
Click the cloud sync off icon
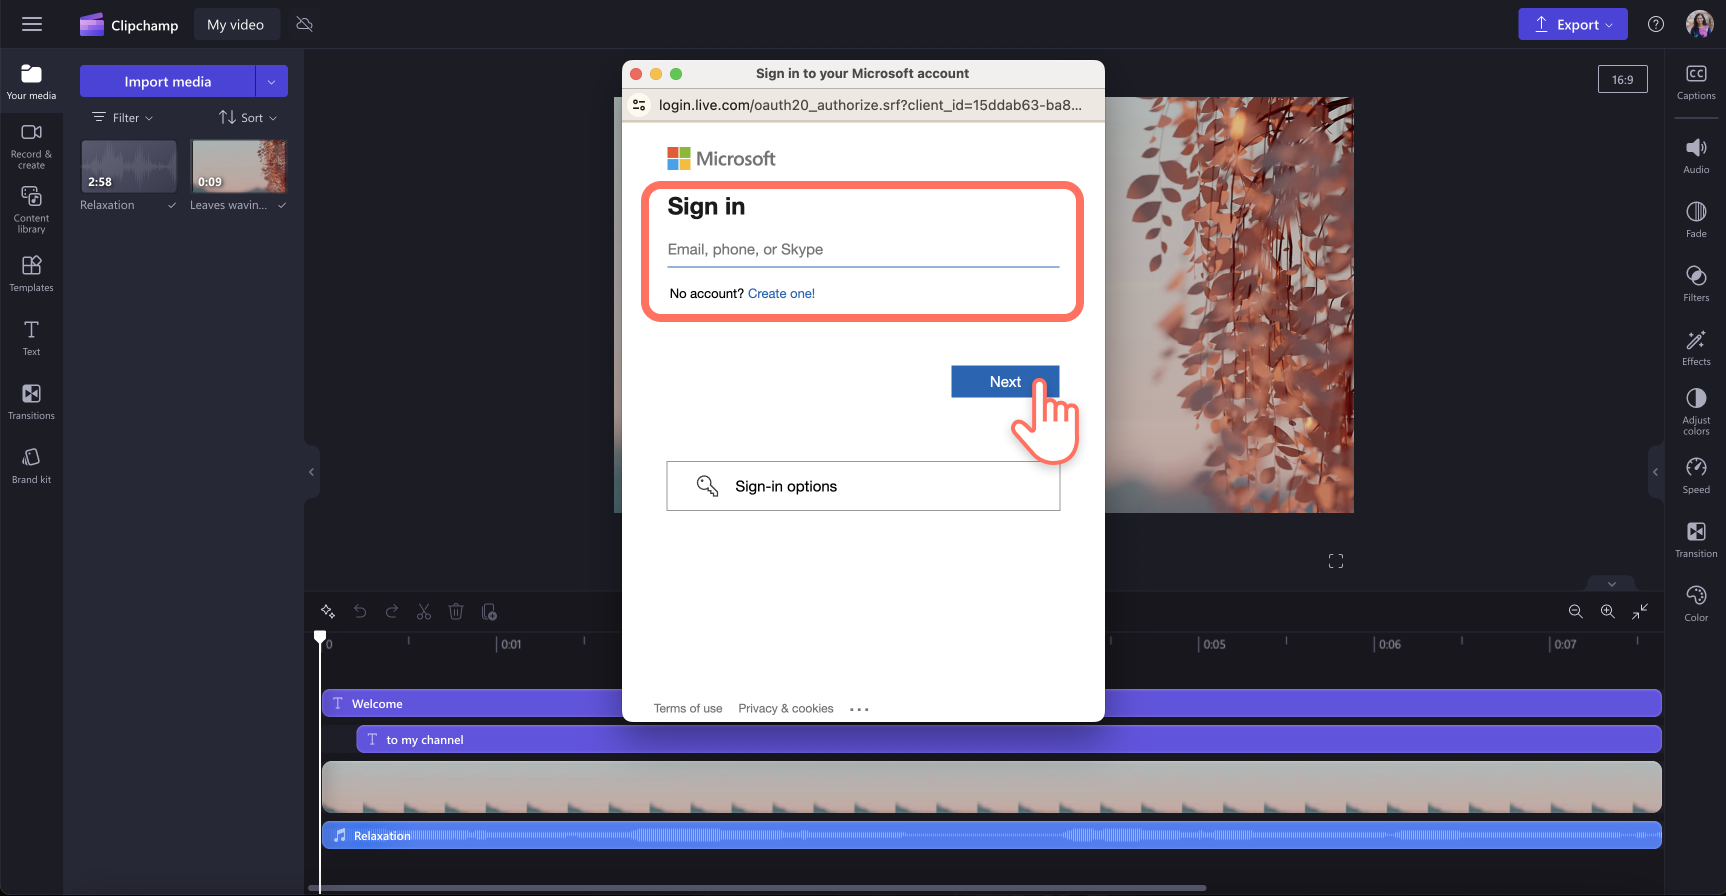(305, 24)
